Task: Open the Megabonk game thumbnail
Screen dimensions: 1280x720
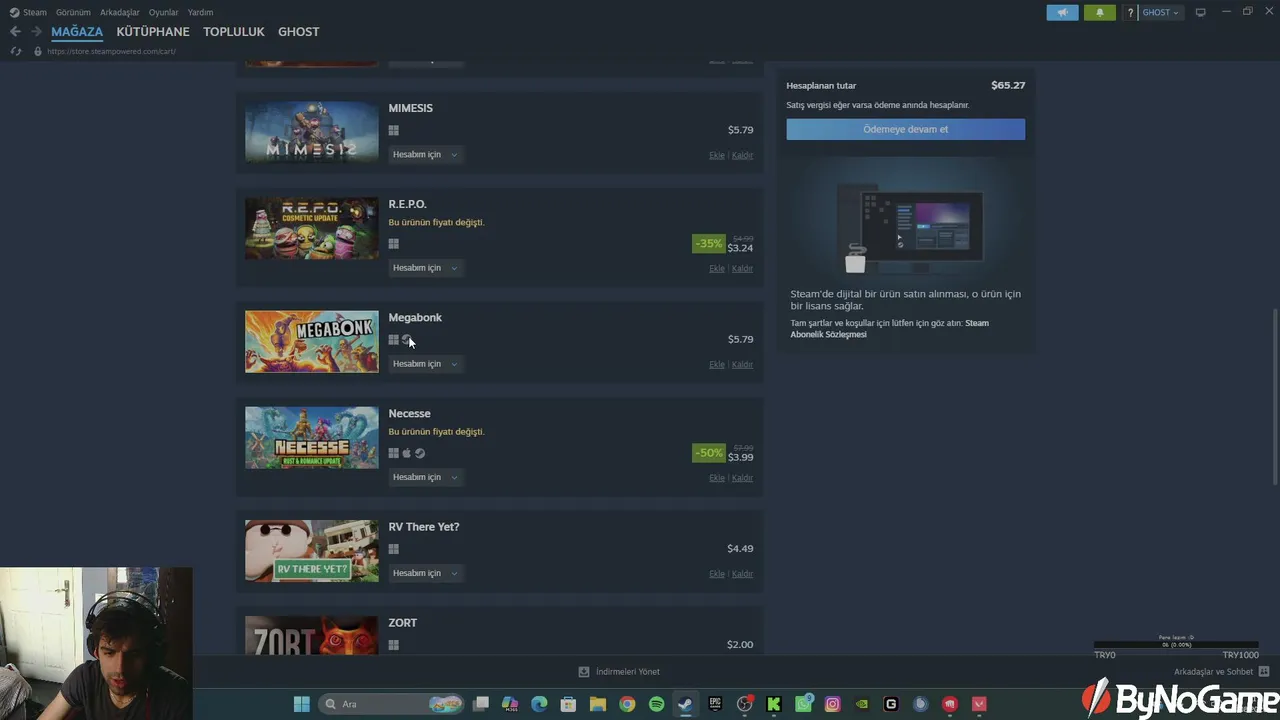Action: click(312, 341)
